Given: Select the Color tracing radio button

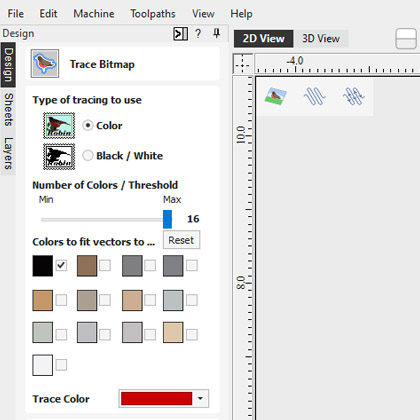Looking at the screenshot, I should [88, 126].
